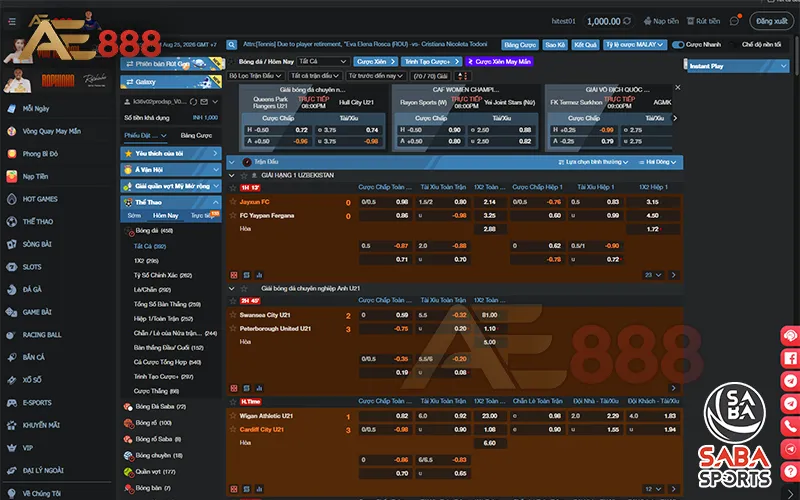Click the Sao Kê statement button
800x500 pixels.
click(555, 45)
